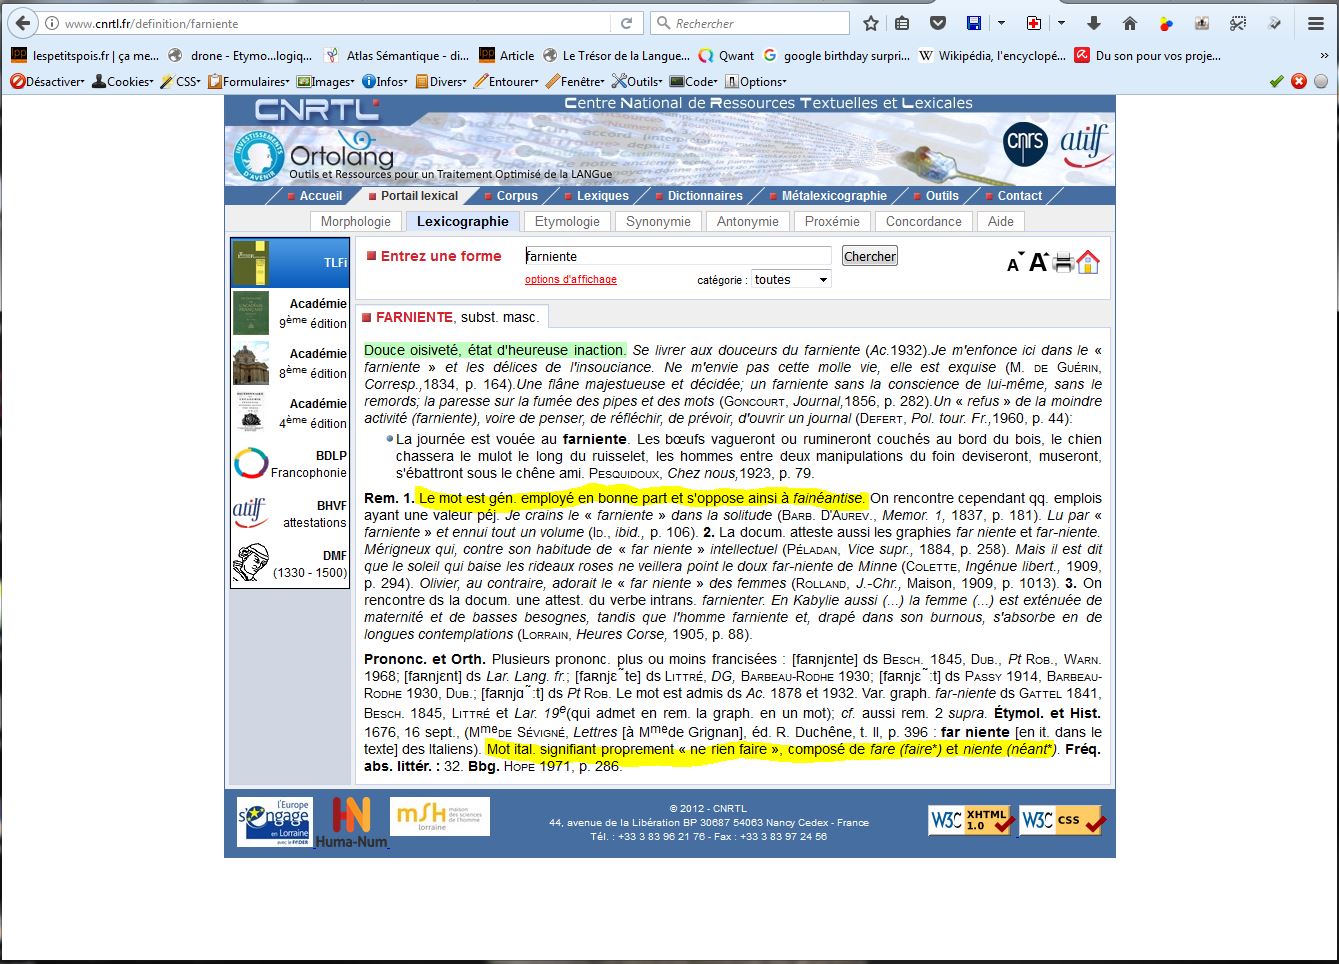Switch to the Synonymie tab
The width and height of the screenshot is (1339, 964).
tap(658, 222)
